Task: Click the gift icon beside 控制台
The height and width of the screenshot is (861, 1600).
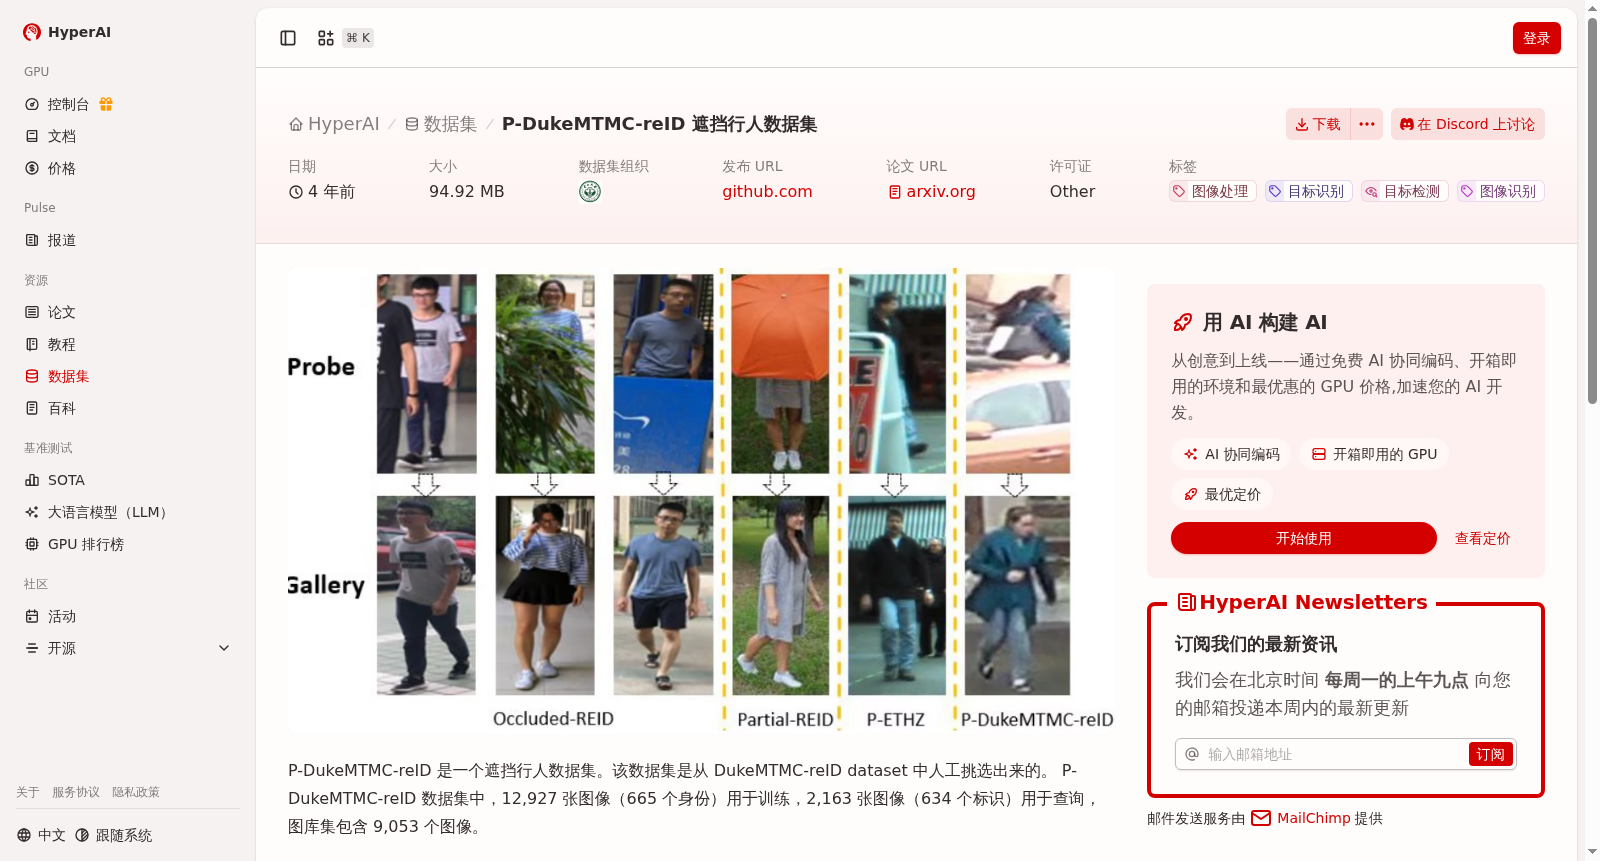Action: 106,104
